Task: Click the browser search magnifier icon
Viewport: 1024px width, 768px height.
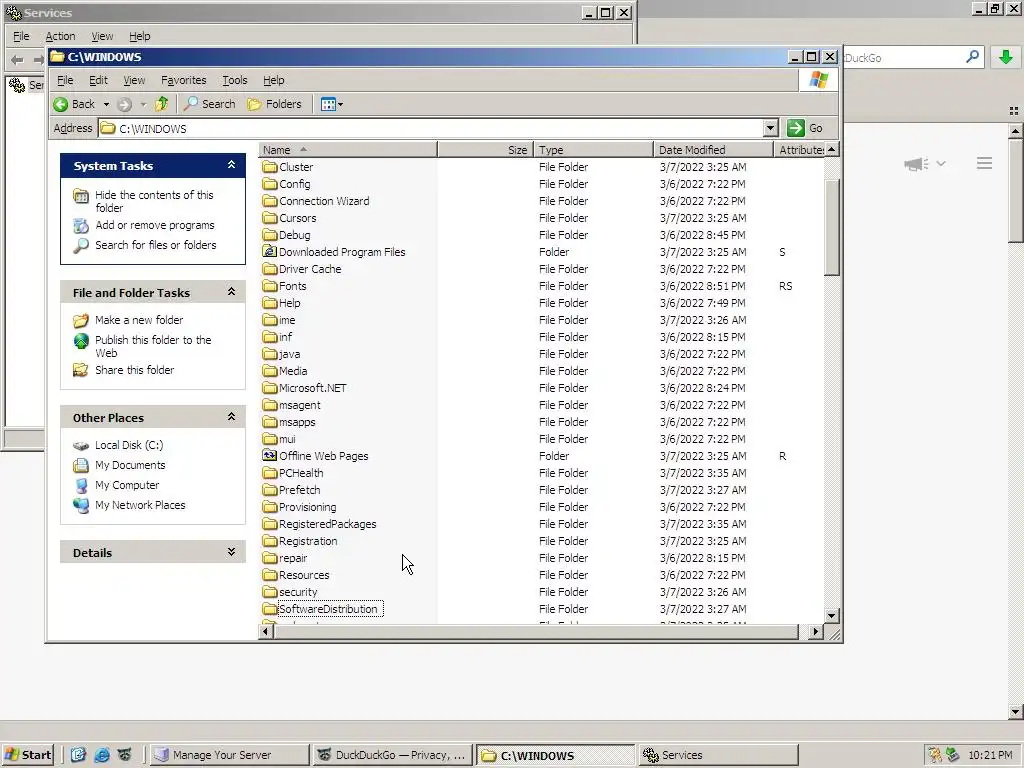Action: (x=972, y=57)
